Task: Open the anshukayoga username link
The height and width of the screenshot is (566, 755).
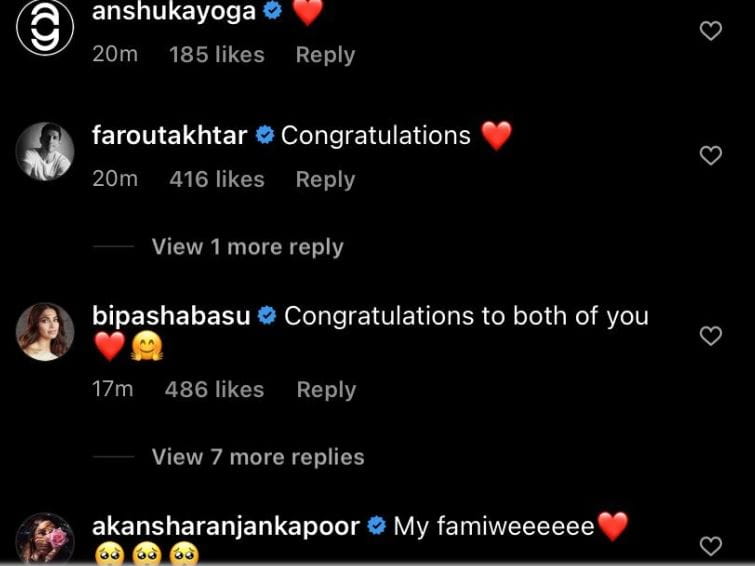Action: [174, 11]
